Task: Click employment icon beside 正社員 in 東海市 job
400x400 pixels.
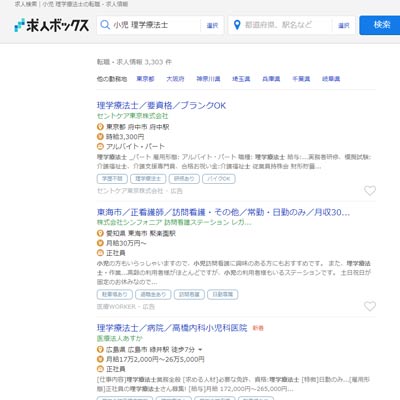Action: pyautogui.click(x=100, y=253)
